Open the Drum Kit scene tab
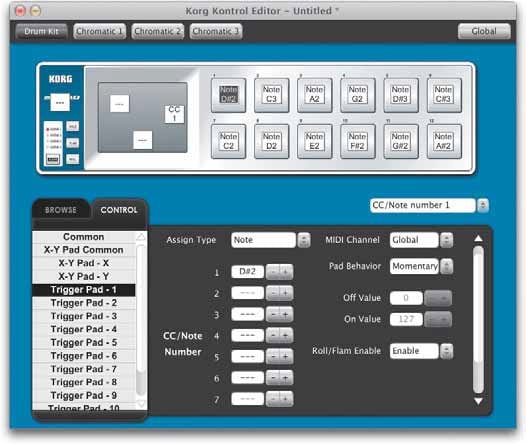Screen dimensions: 526x444 41,32
